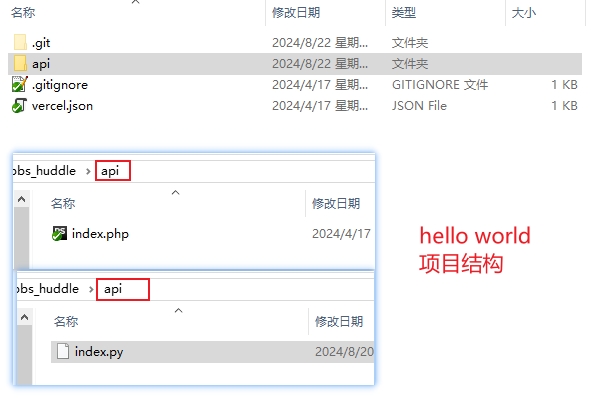This screenshot has width=601, height=401.
Task: Sort by 大小 column header
Action: pyautogui.click(x=524, y=13)
